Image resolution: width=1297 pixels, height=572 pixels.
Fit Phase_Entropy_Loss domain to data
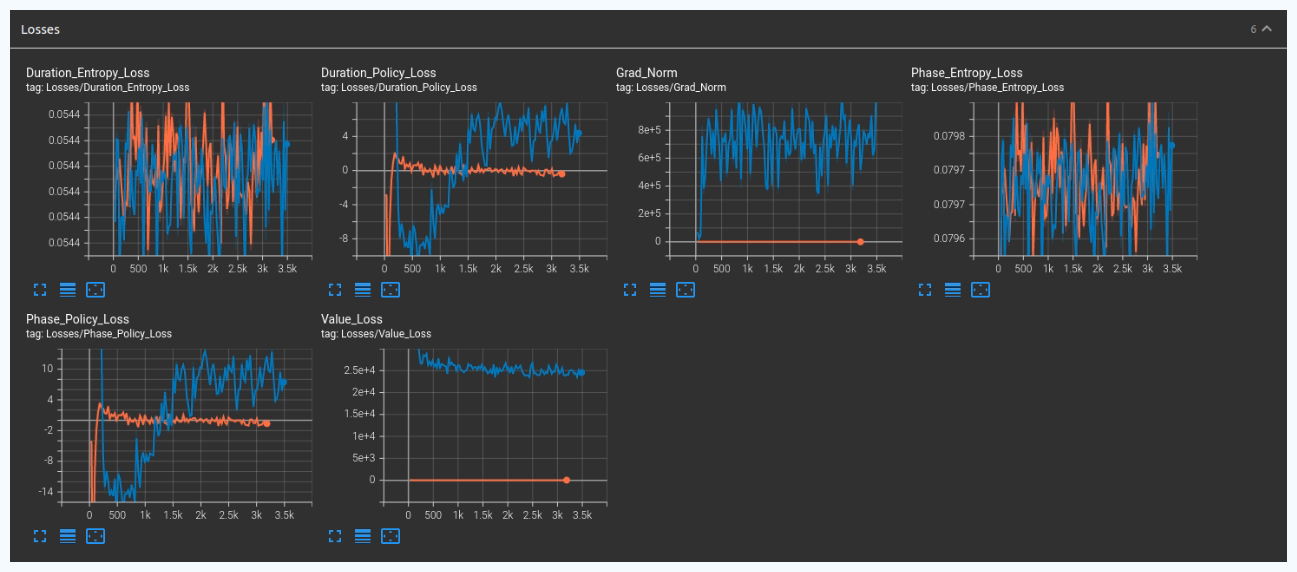[x=981, y=290]
